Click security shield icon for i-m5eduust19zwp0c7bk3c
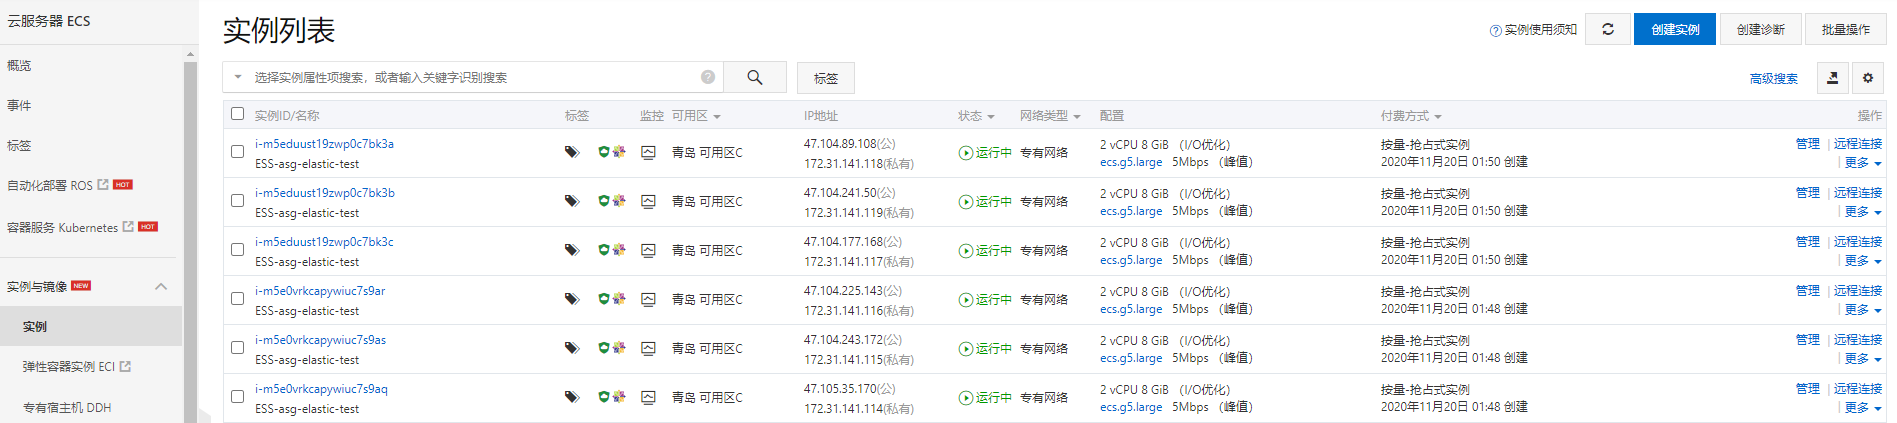Screen dimensions: 1897x423 (603, 250)
